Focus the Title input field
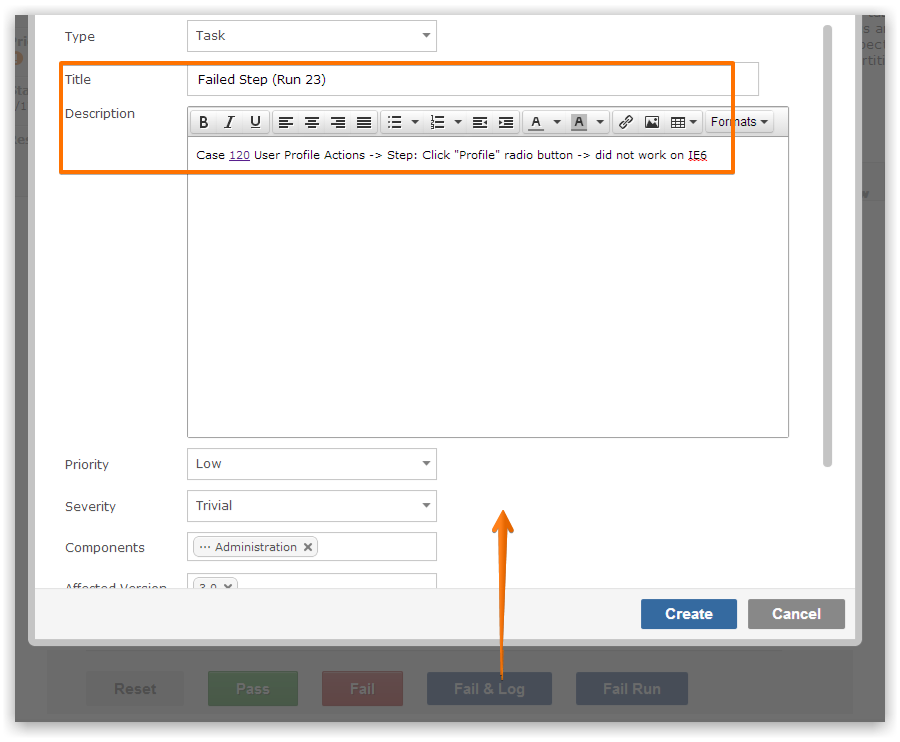The image size is (900, 742). point(473,79)
